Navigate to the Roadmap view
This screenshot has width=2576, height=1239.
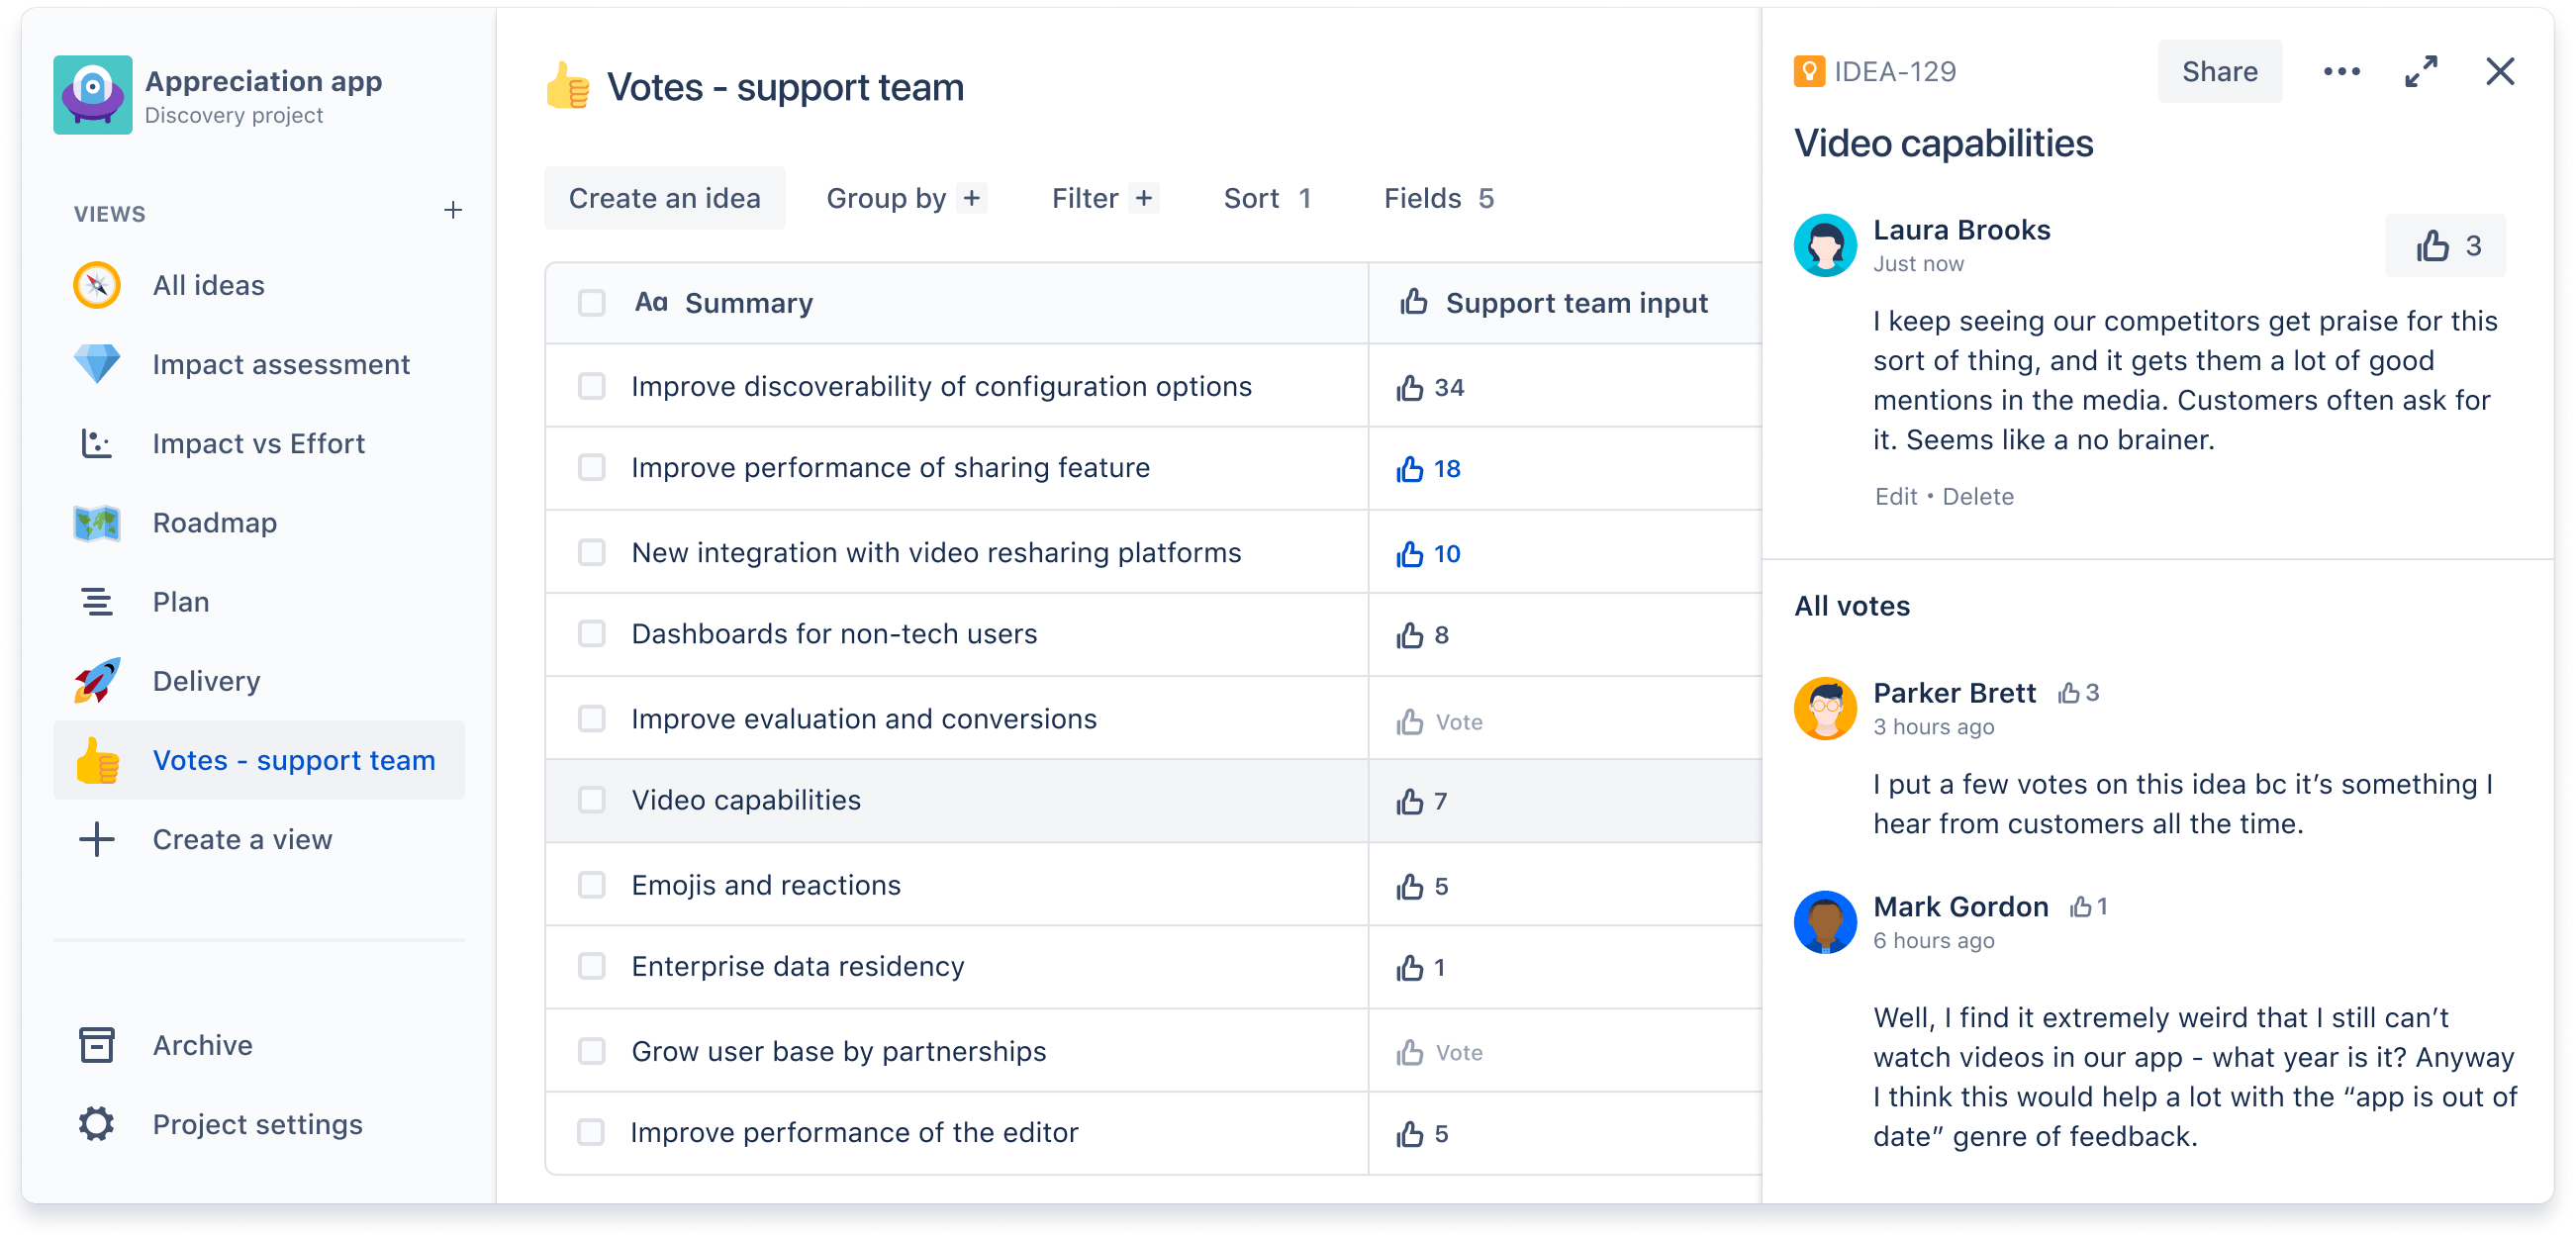pyautogui.click(x=215, y=523)
